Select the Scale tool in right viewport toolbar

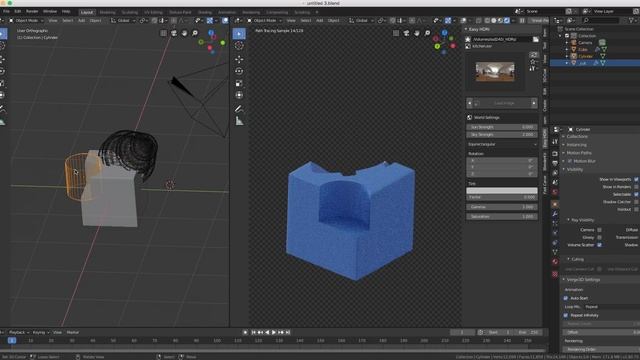239,83
